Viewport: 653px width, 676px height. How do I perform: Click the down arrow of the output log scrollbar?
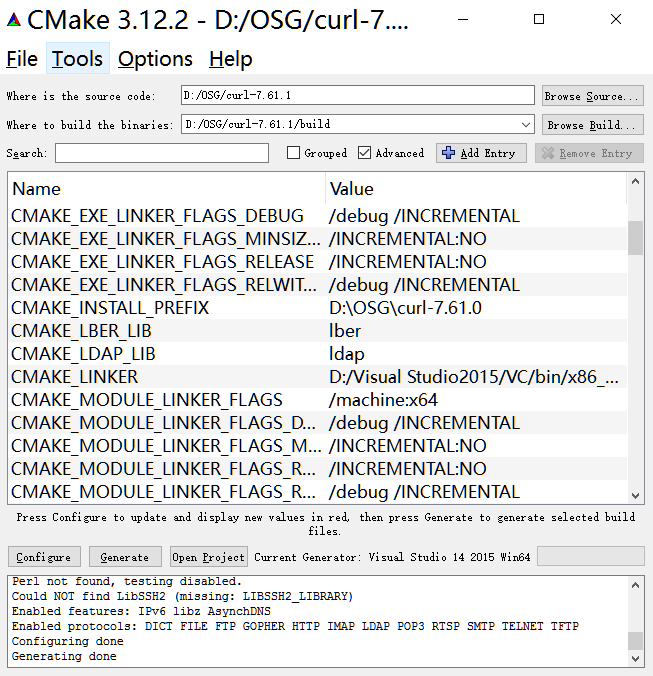pyautogui.click(x=635, y=658)
